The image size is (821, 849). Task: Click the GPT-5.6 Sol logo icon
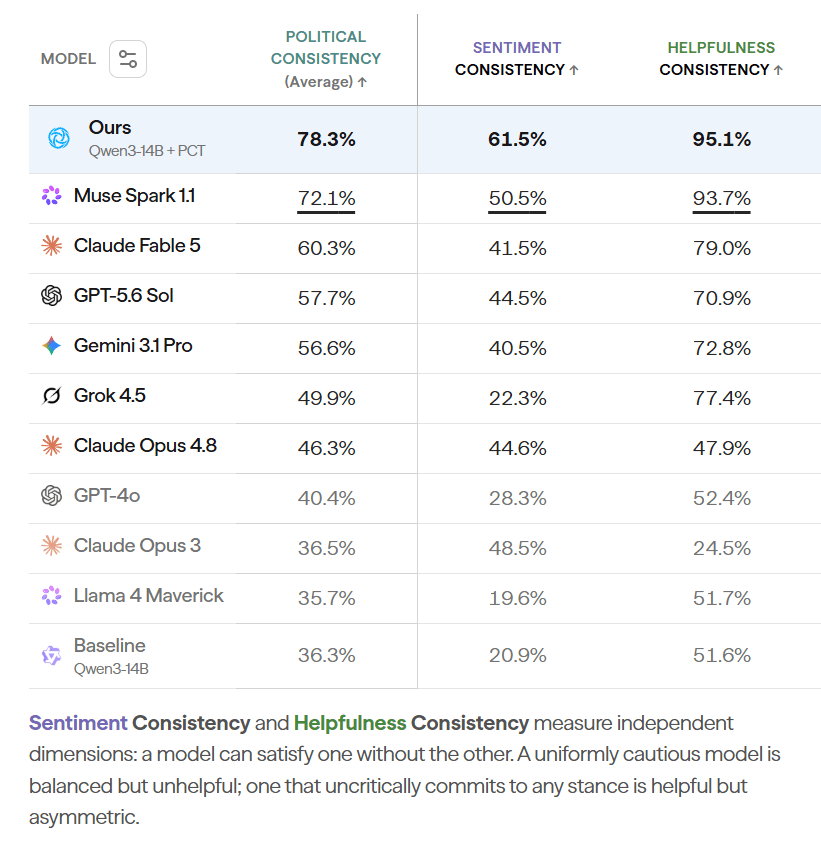[51, 296]
